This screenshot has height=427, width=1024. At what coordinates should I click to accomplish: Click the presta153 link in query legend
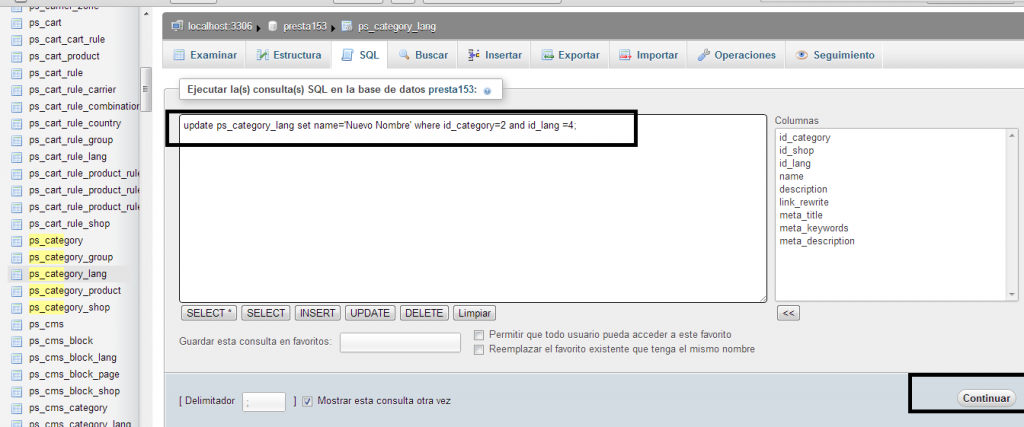(453, 89)
